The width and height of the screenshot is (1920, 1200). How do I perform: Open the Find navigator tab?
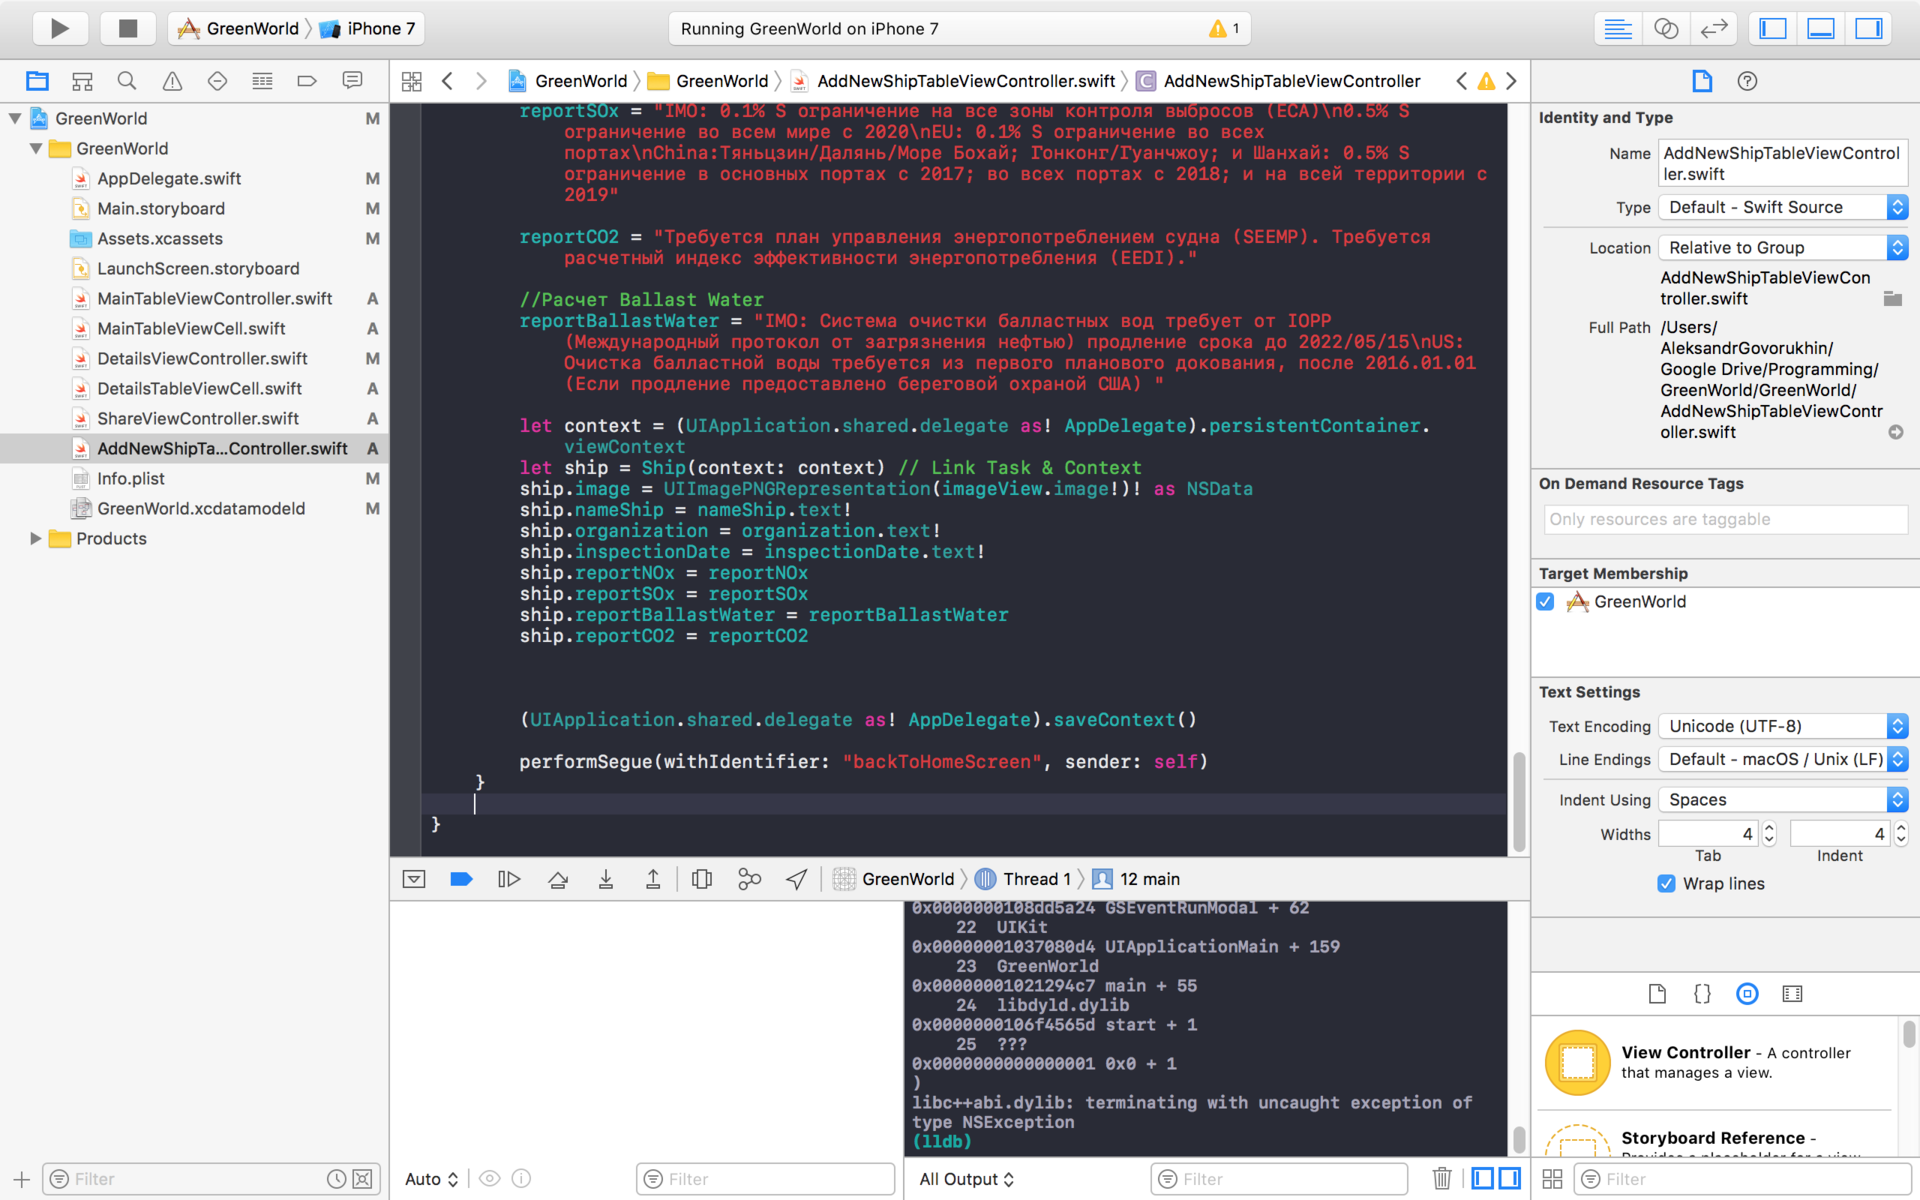[x=127, y=81]
